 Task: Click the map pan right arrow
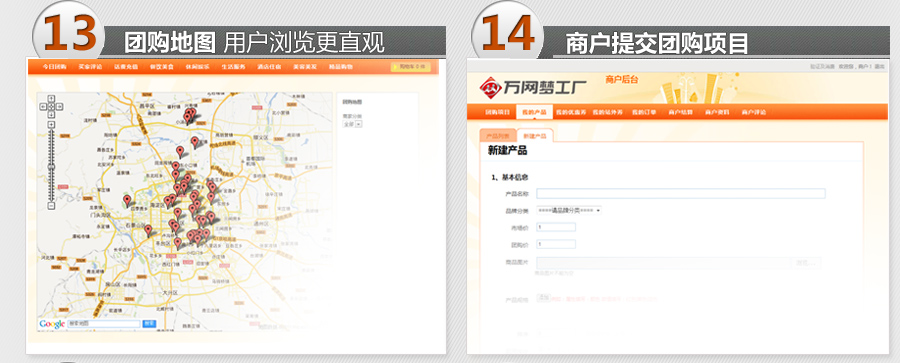click(x=60, y=106)
